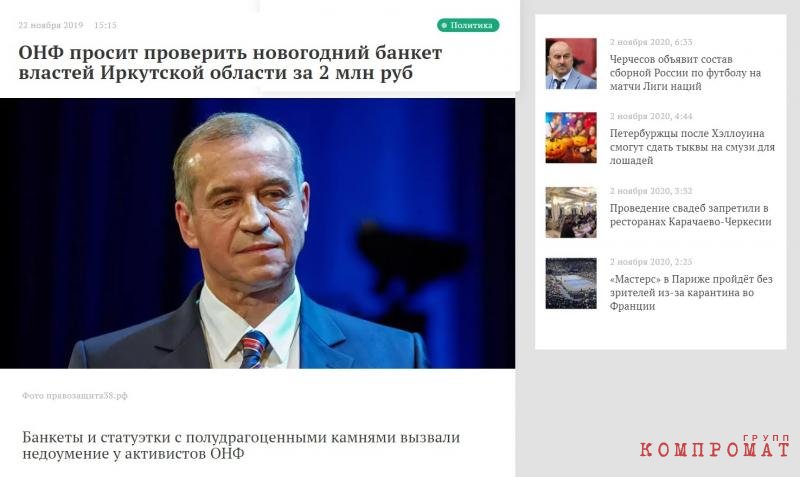
Task: Click the timestamp 2 ноября 2020, 2:25
Action: (x=651, y=262)
